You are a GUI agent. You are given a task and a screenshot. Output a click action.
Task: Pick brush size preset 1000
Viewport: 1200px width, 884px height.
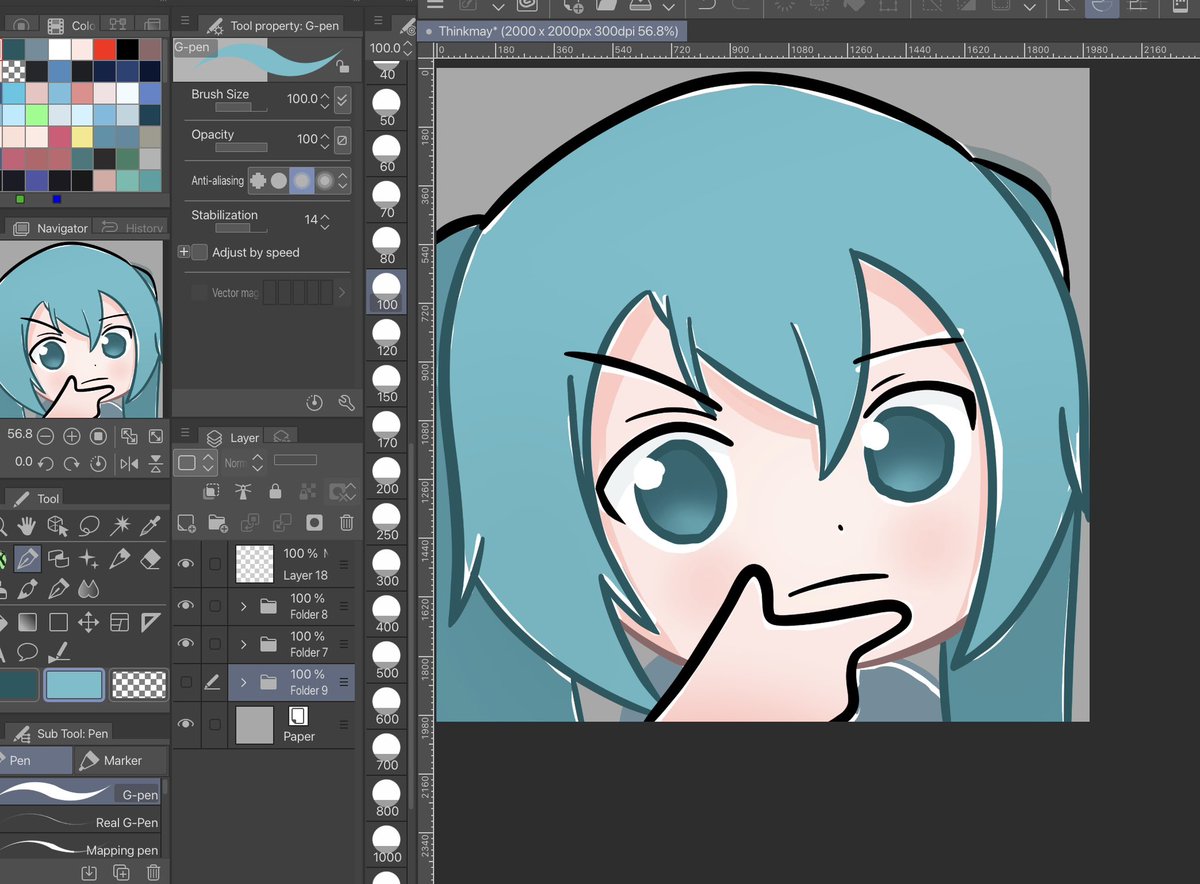point(387,843)
